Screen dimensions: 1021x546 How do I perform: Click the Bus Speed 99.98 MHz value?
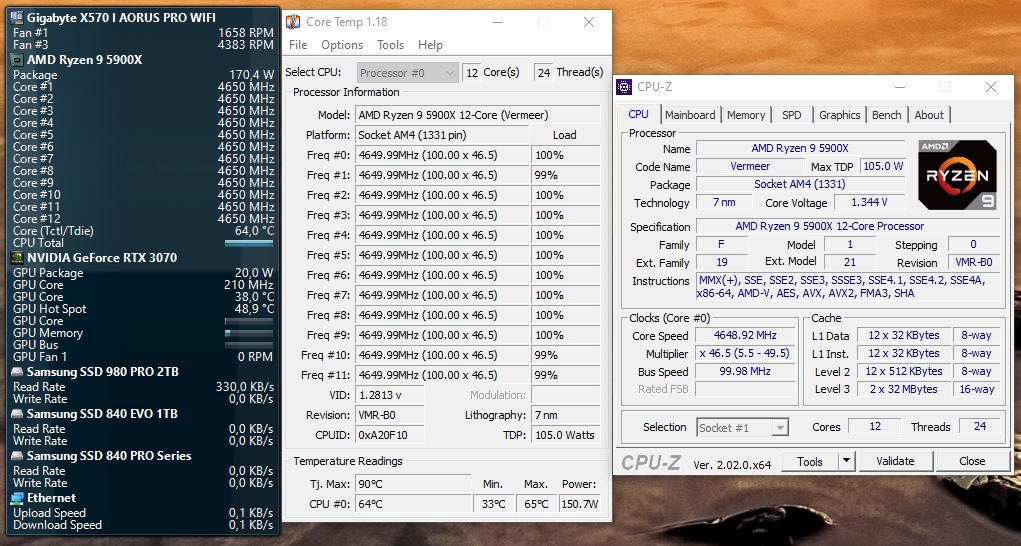[x=746, y=372]
